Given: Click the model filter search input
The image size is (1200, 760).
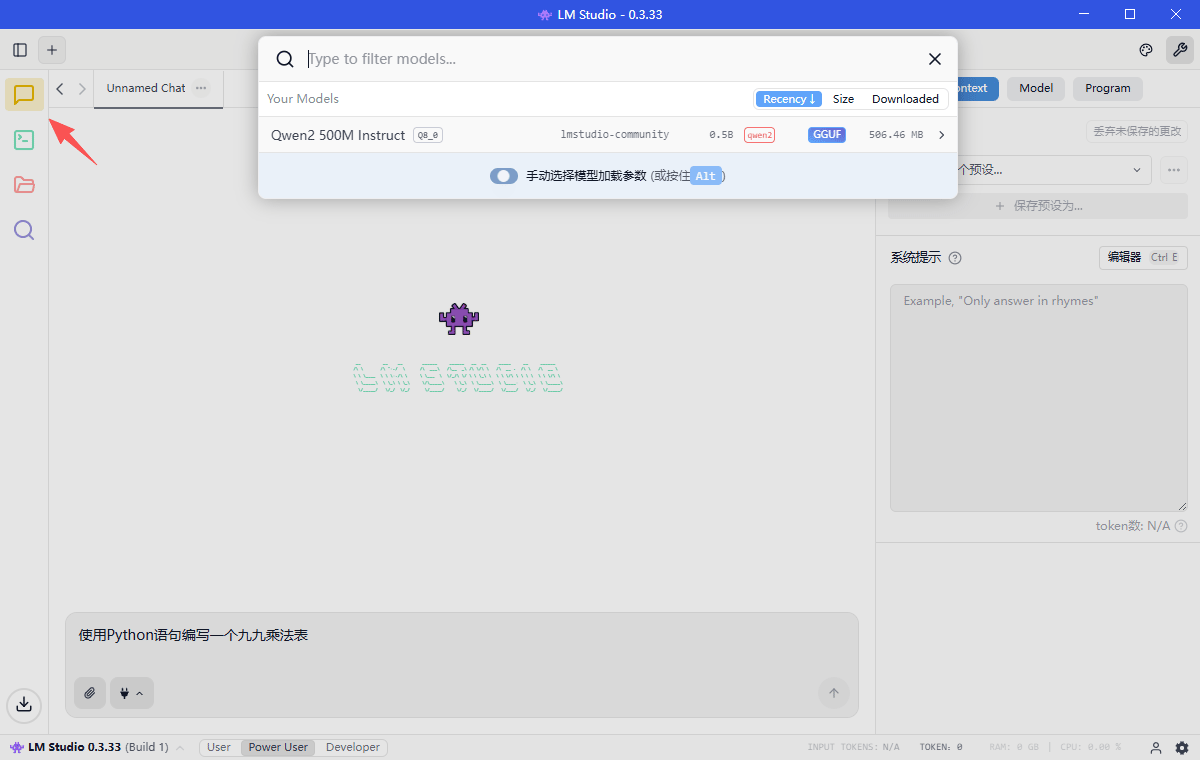Looking at the screenshot, I should tap(500, 58).
